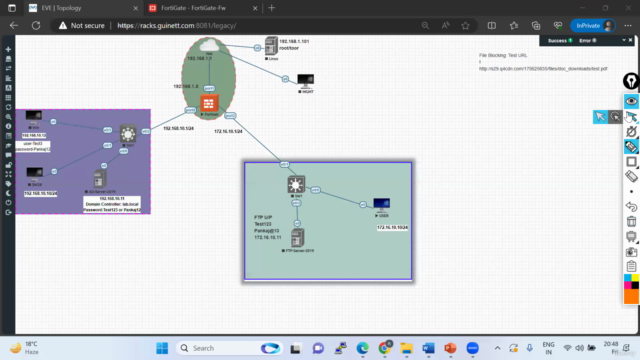The image size is (640, 360).
Task: Click the lock lab sidebar icon
Action: pyautogui.click(x=8, y=165)
